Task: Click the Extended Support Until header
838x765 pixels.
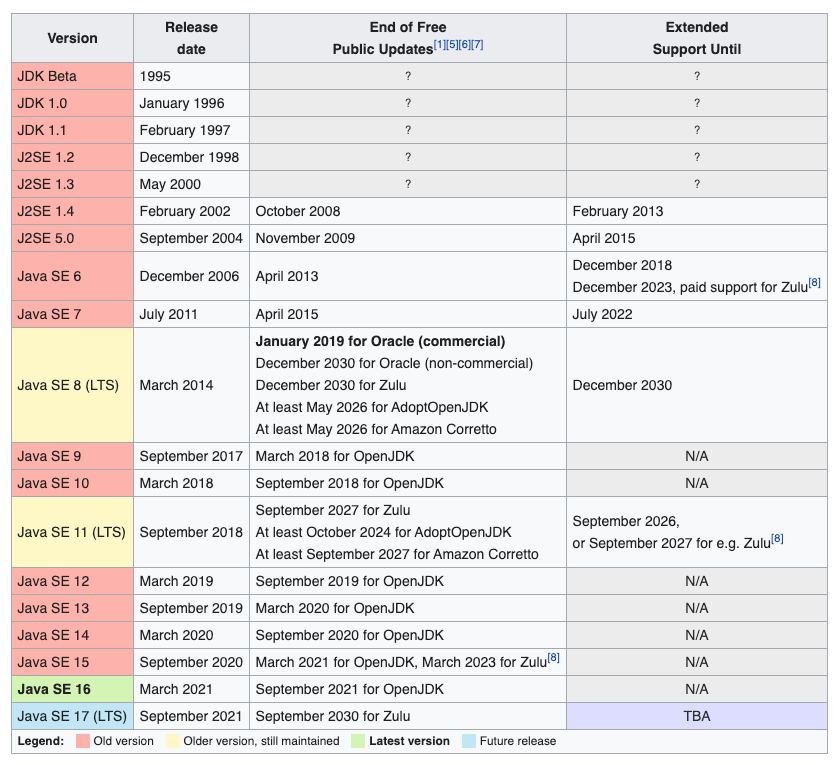Action: (697, 38)
